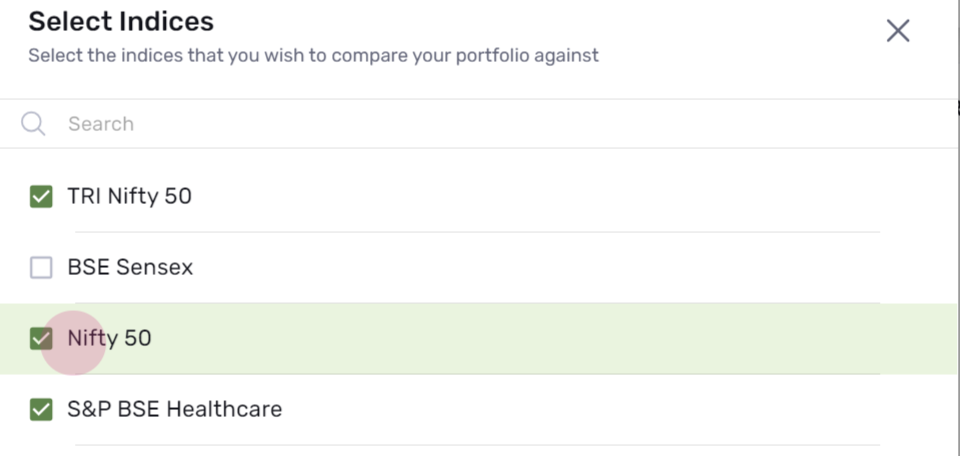The image size is (960, 456).
Task: Select the BSE Sensex label text
Action: pyautogui.click(x=130, y=267)
